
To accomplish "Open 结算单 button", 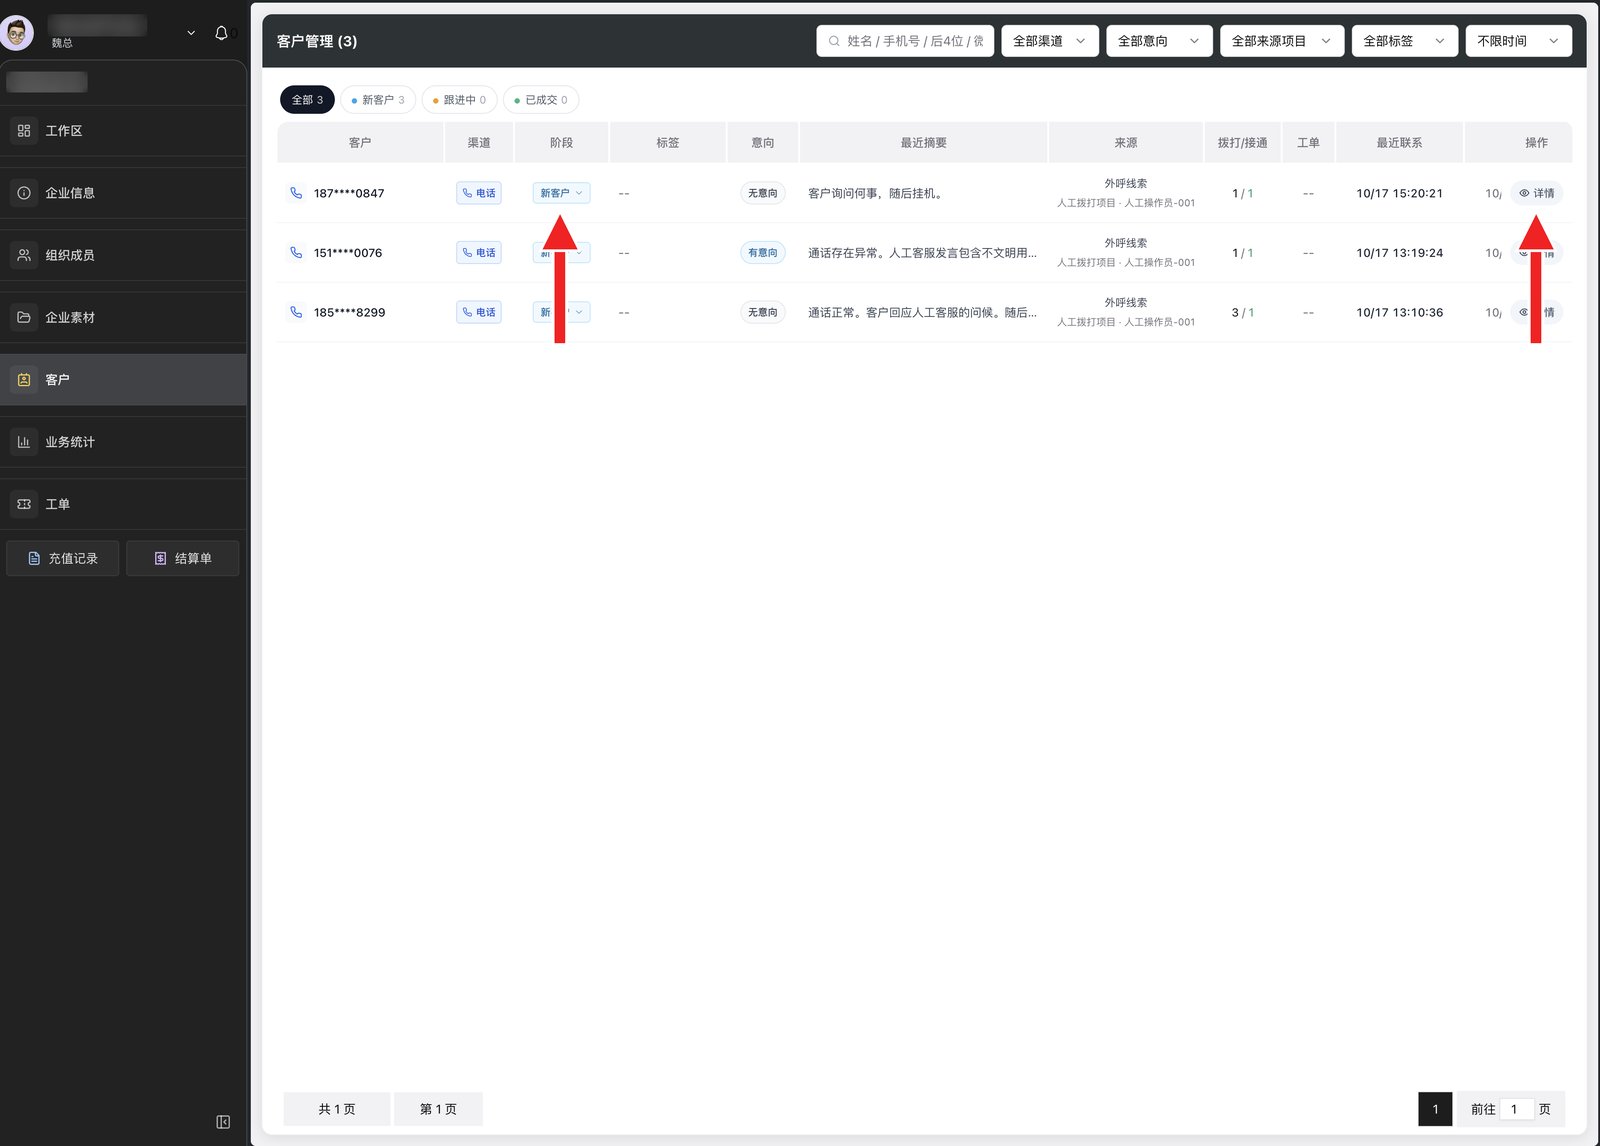I will (x=183, y=558).
